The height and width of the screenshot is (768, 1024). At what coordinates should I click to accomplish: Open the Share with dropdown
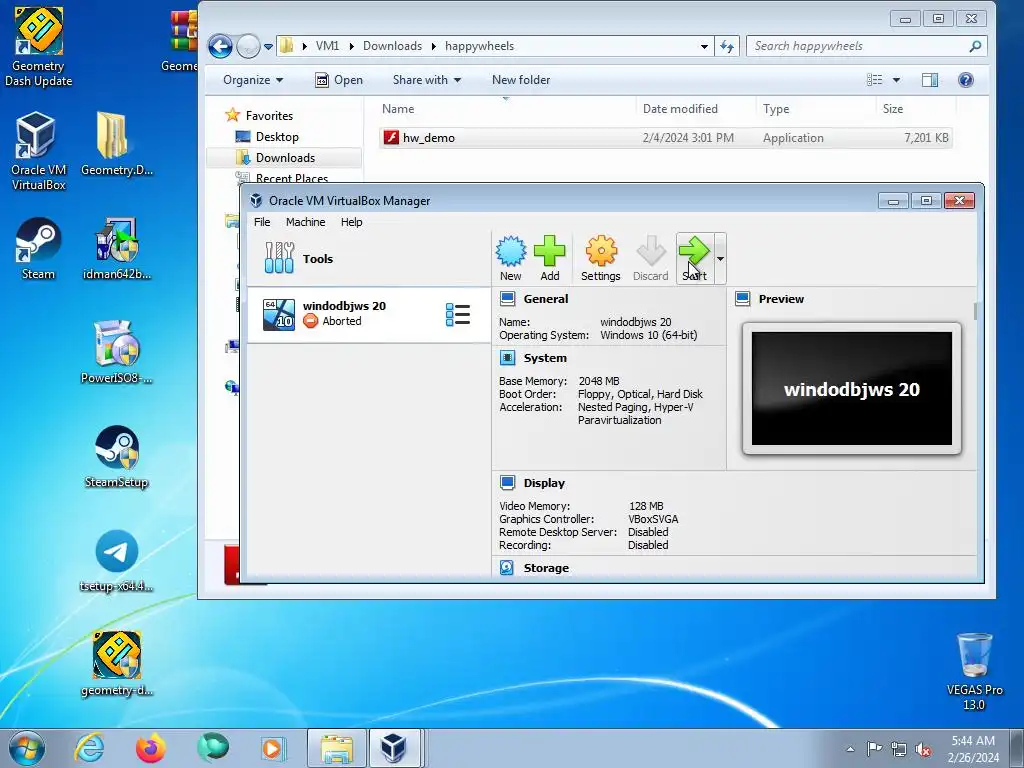pos(426,80)
